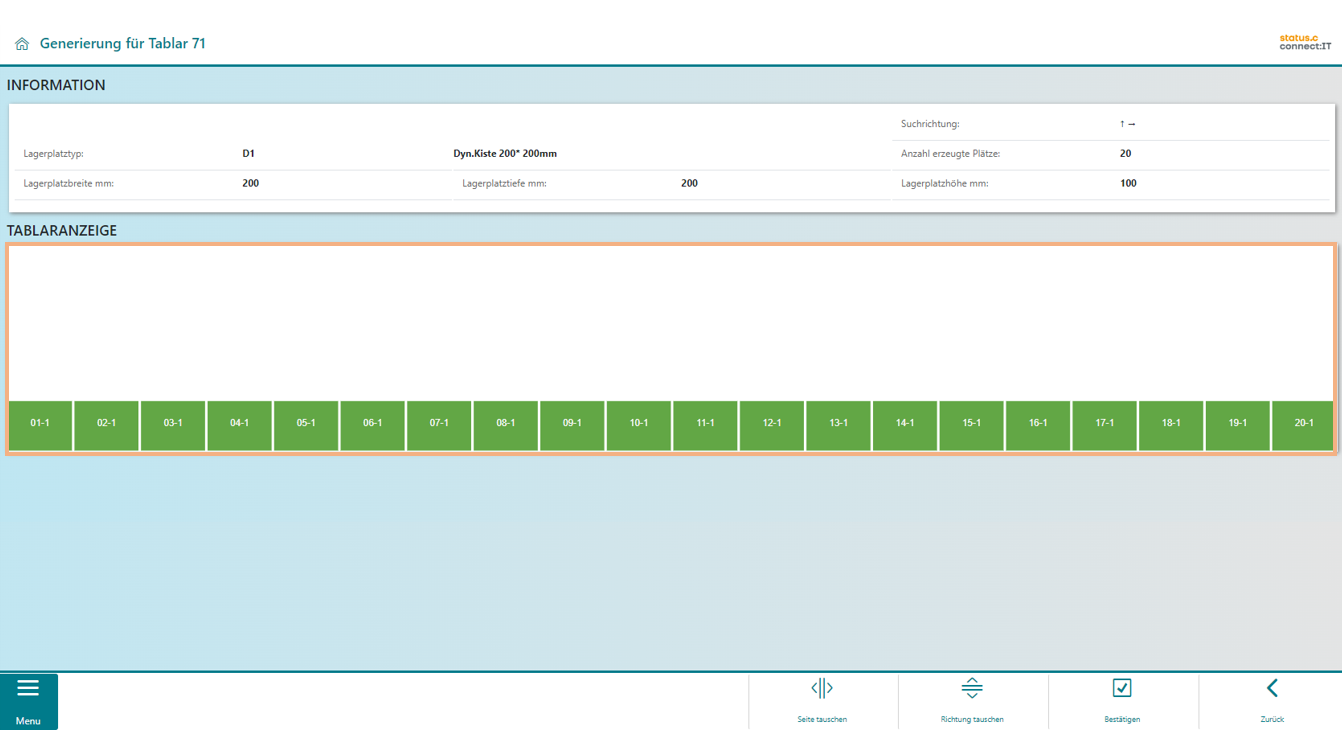The width and height of the screenshot is (1342, 756).
Task: Click the Lagerplatzhöhe value 100
Action: point(1128,184)
